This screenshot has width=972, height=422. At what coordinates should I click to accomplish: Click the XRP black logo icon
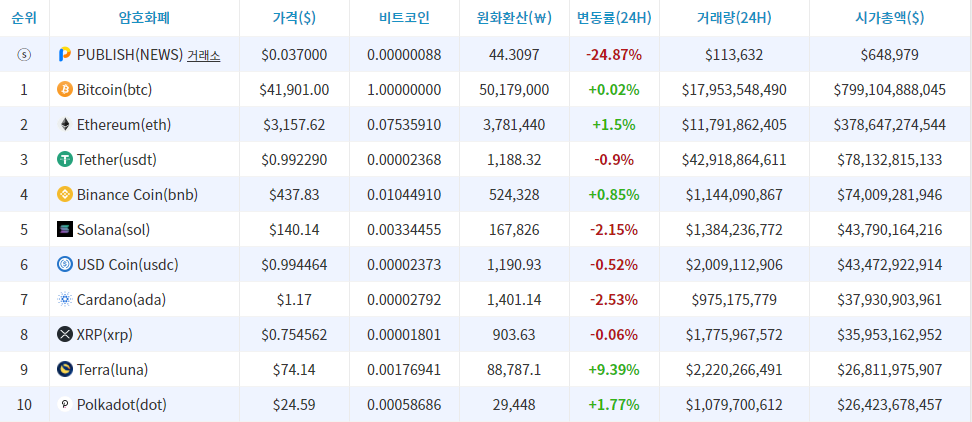pos(64,335)
